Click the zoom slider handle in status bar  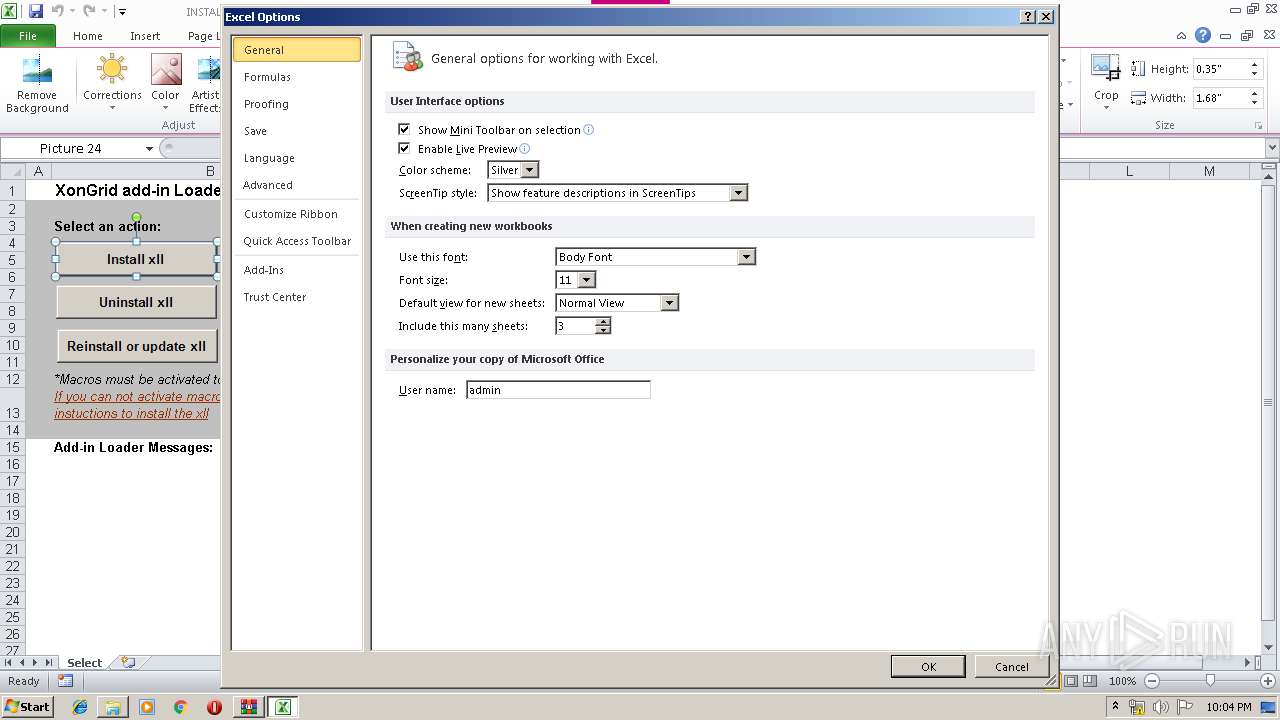coord(1210,681)
